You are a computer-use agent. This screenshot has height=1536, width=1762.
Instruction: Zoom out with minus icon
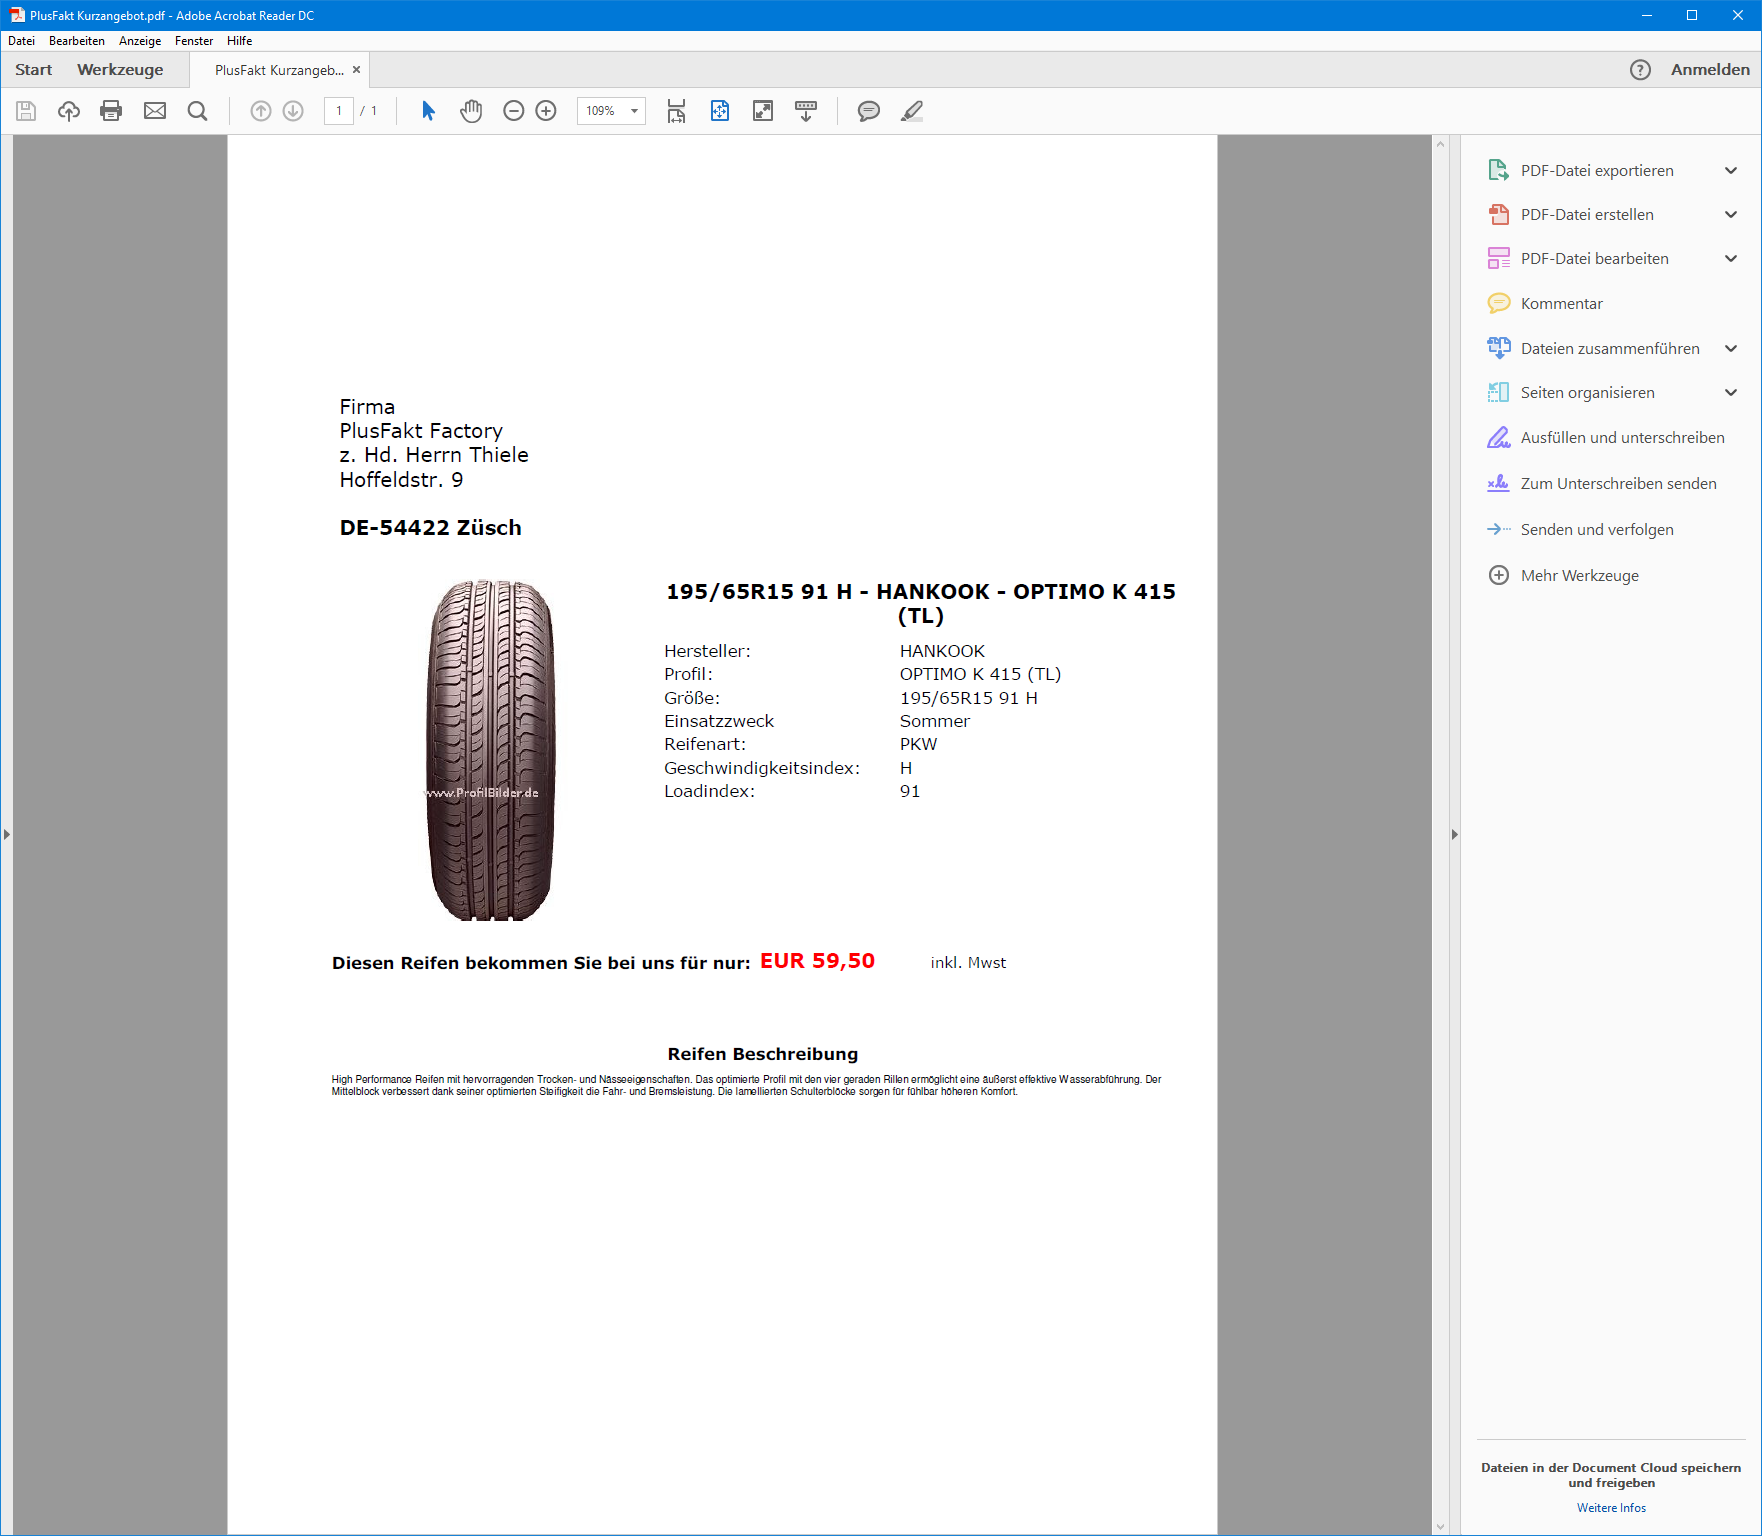pos(514,111)
